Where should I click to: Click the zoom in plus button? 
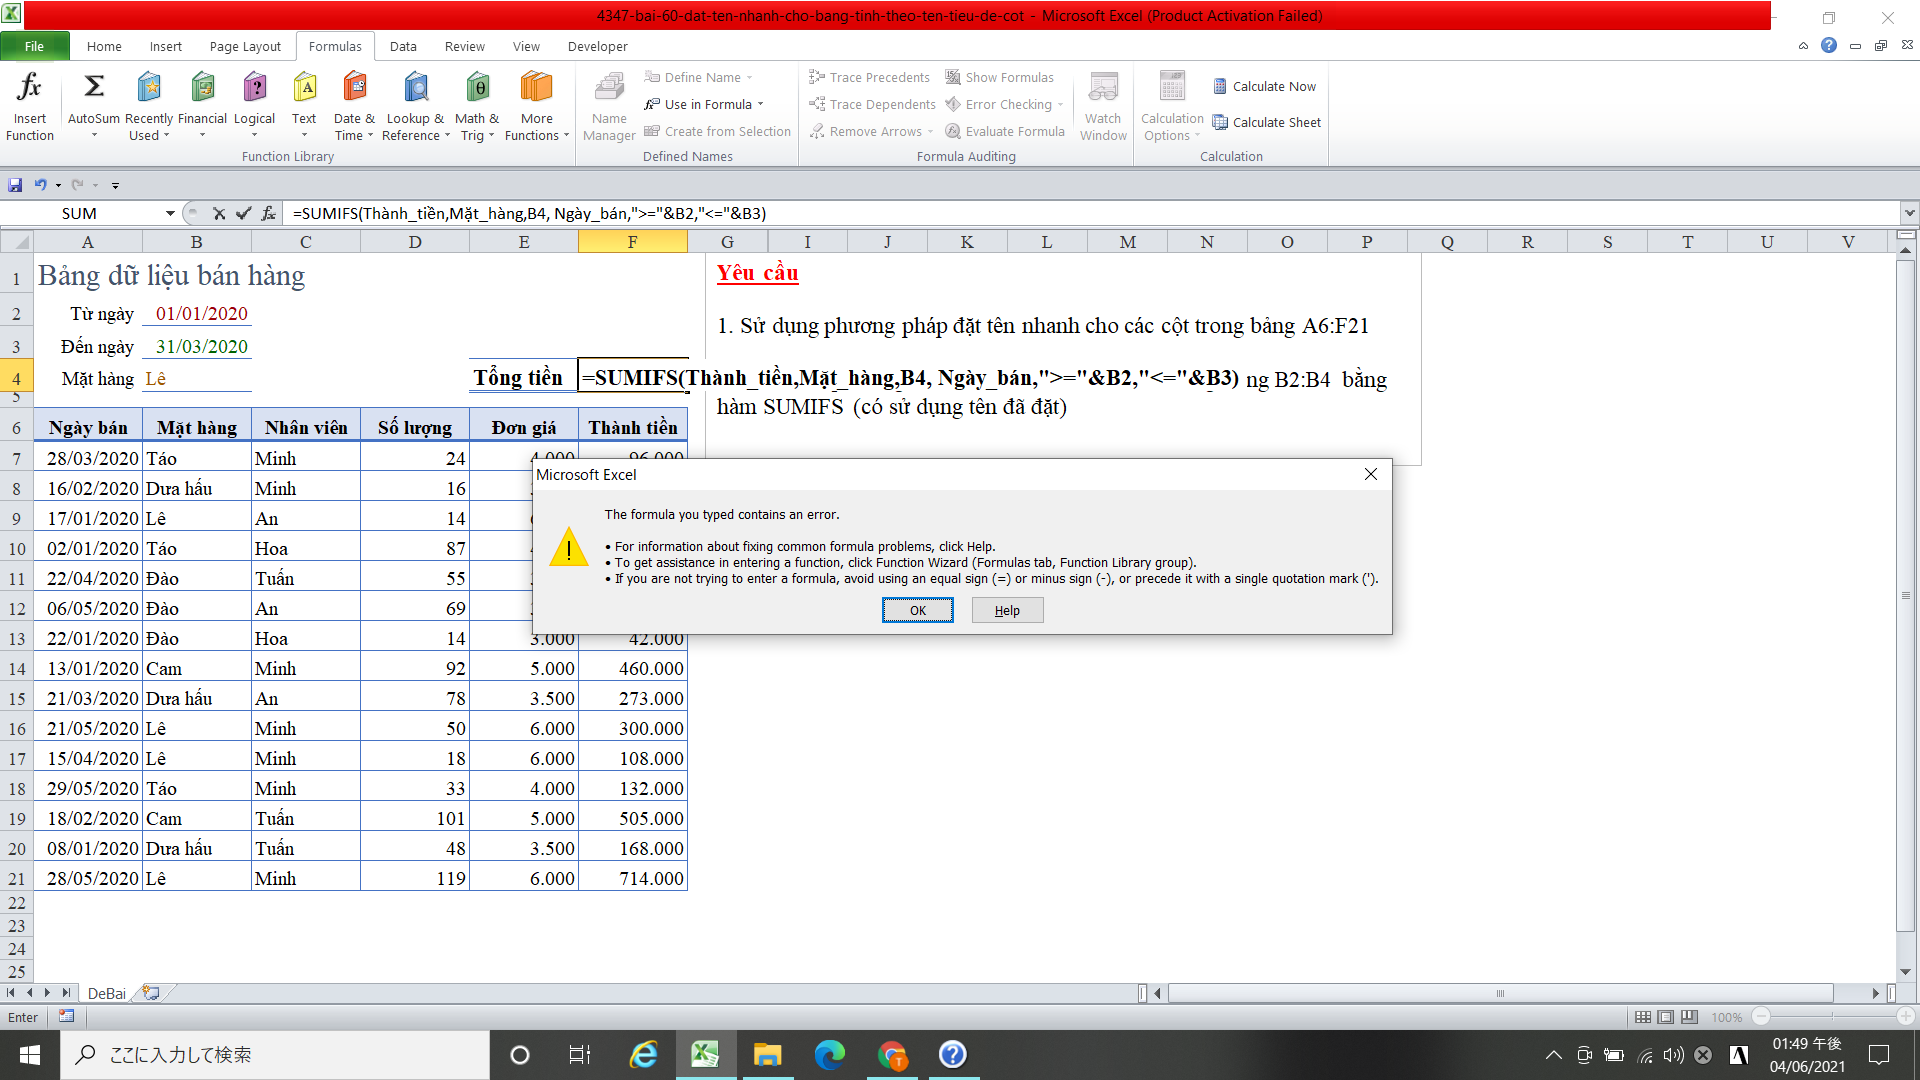1906,1017
